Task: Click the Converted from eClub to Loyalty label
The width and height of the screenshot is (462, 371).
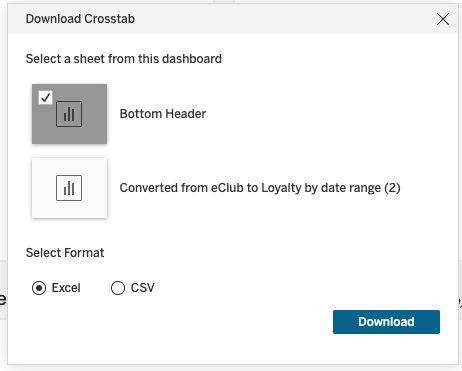Action: [260, 188]
